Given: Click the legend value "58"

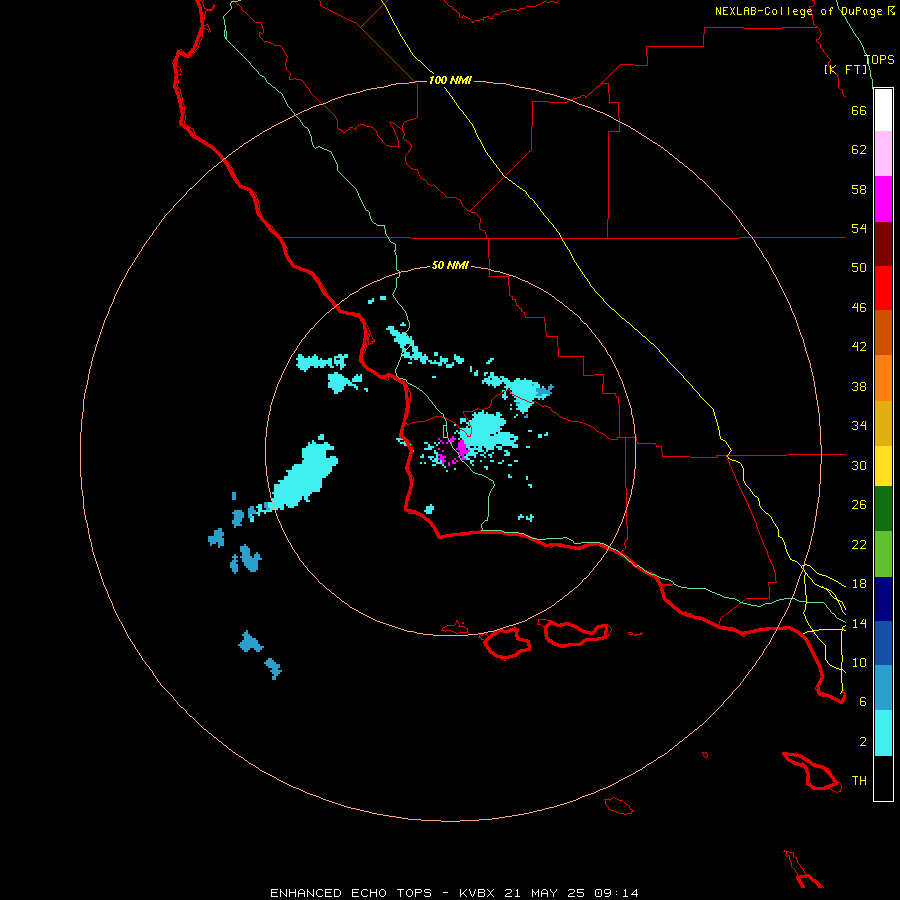Looking at the screenshot, I should click(x=859, y=189).
